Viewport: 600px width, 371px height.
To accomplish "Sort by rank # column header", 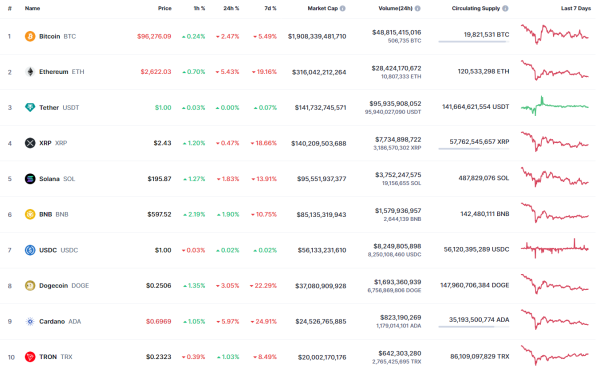I will point(10,8).
